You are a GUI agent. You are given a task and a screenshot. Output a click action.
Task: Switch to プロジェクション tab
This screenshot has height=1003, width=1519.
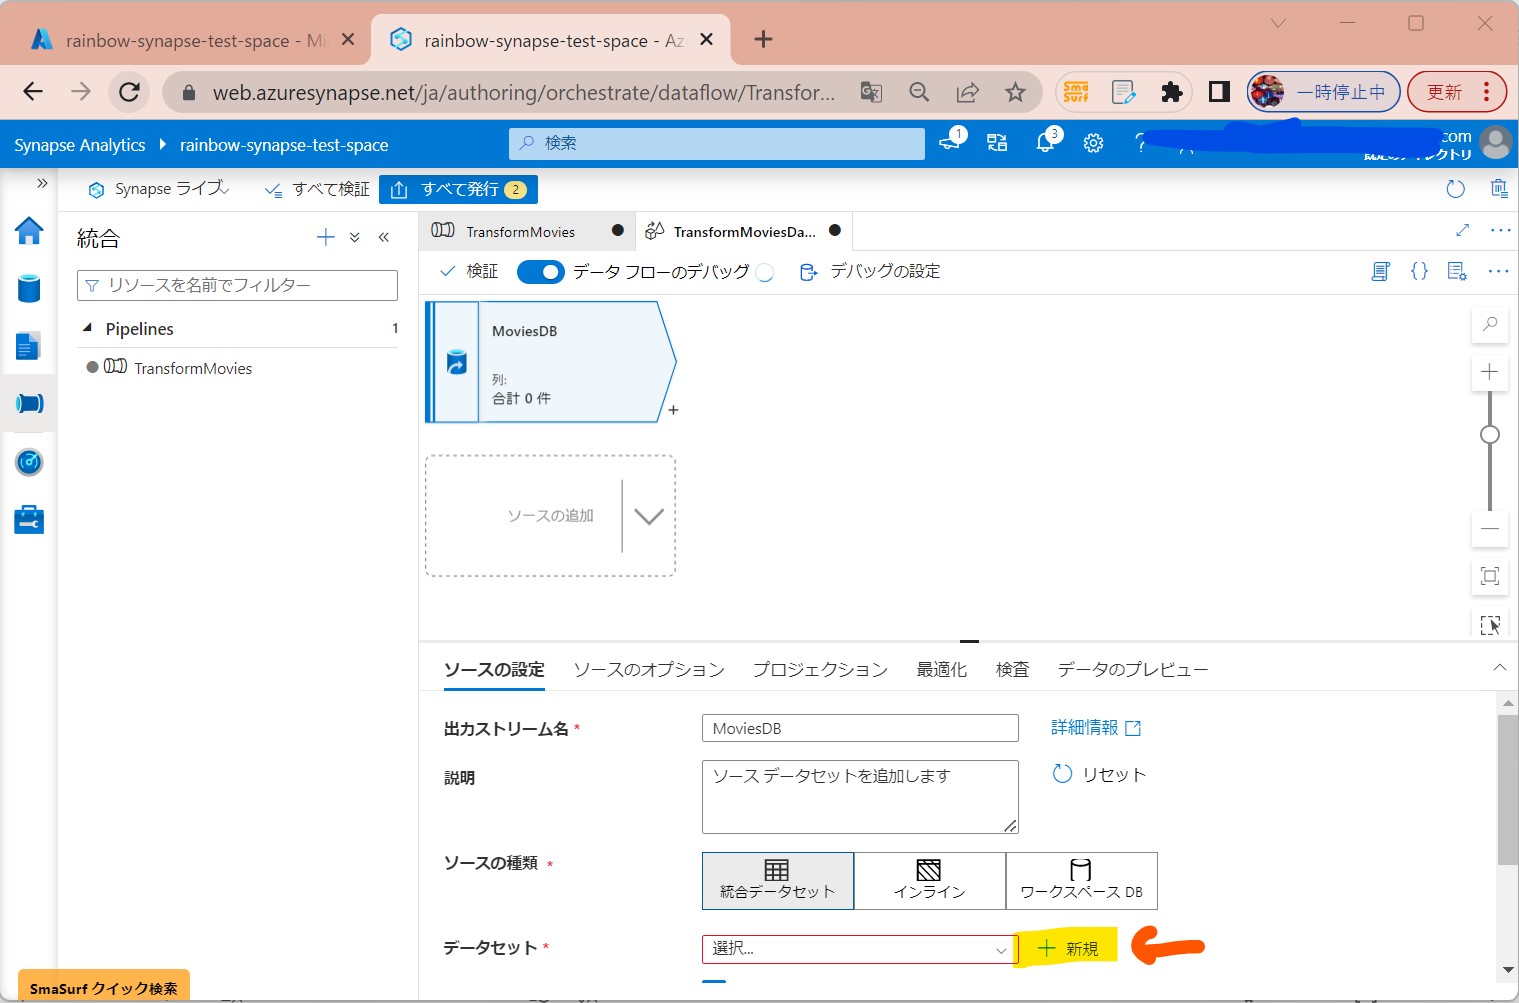[x=820, y=670]
